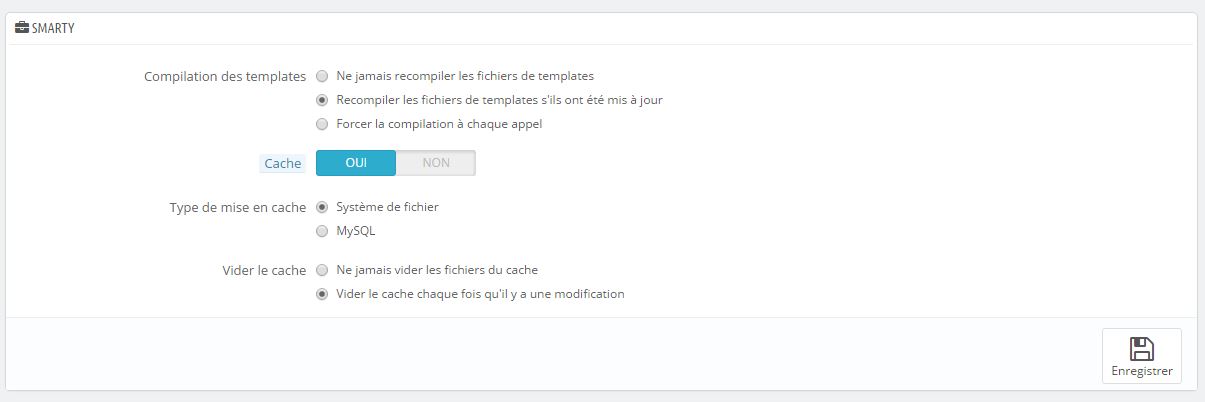1205x402 pixels.
Task: Click the 'Type de mise en cache' label
Action: pyautogui.click(x=238, y=207)
